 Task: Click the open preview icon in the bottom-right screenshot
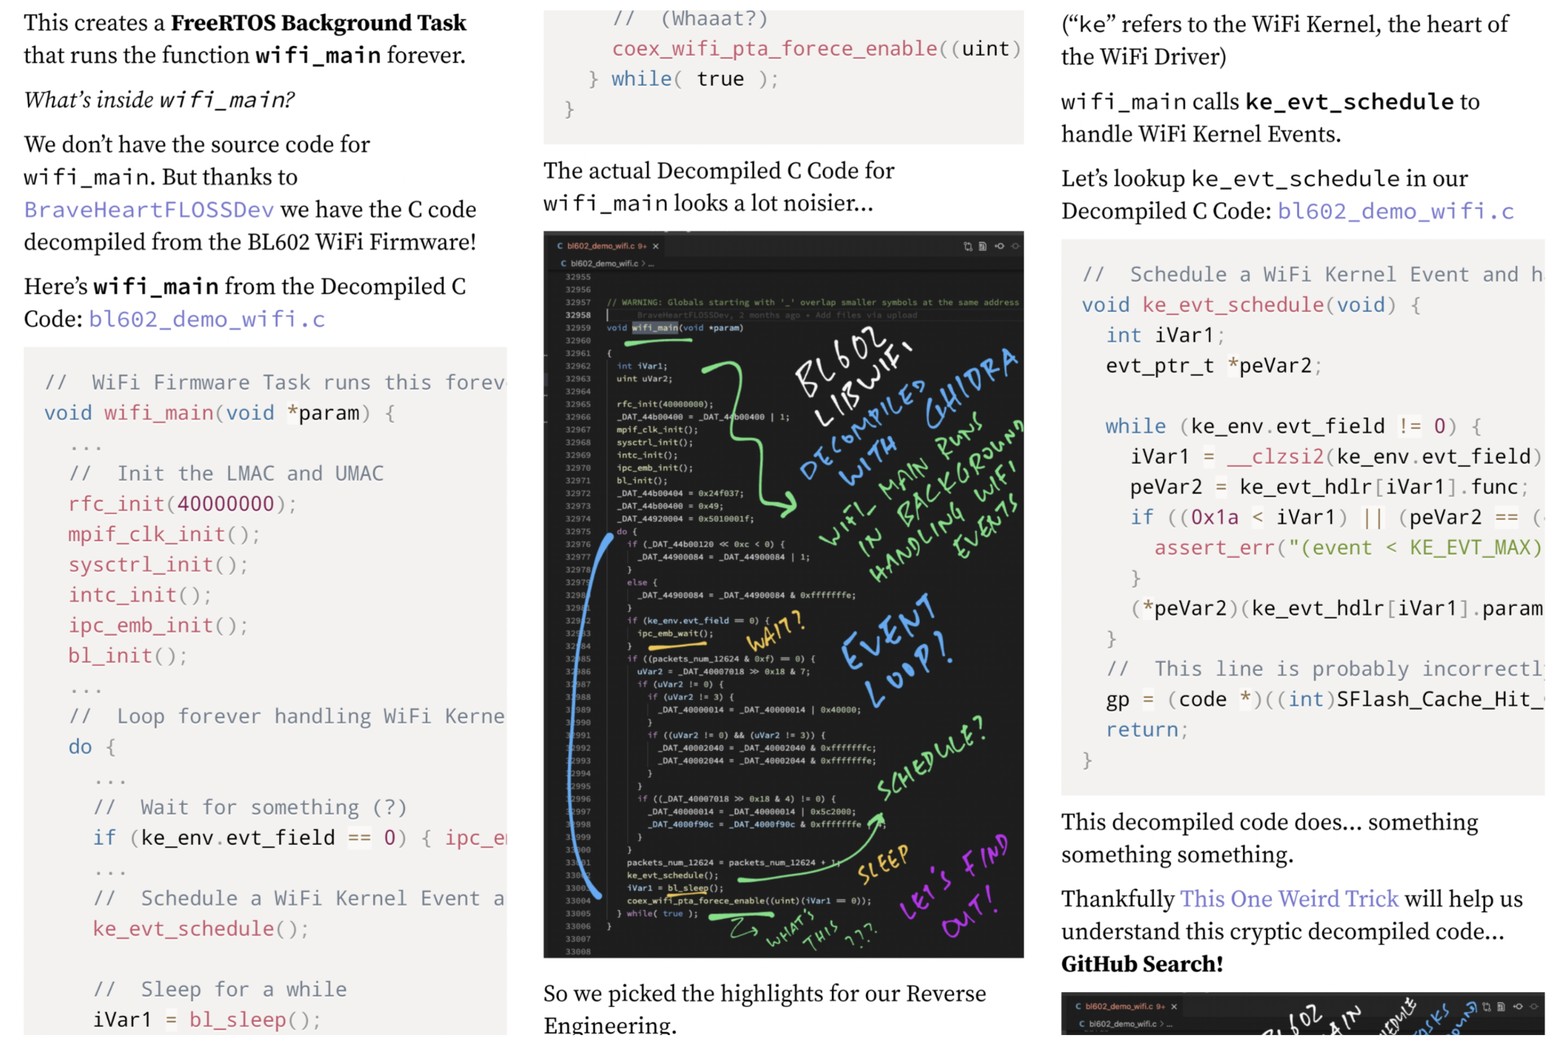[x=1501, y=1006]
